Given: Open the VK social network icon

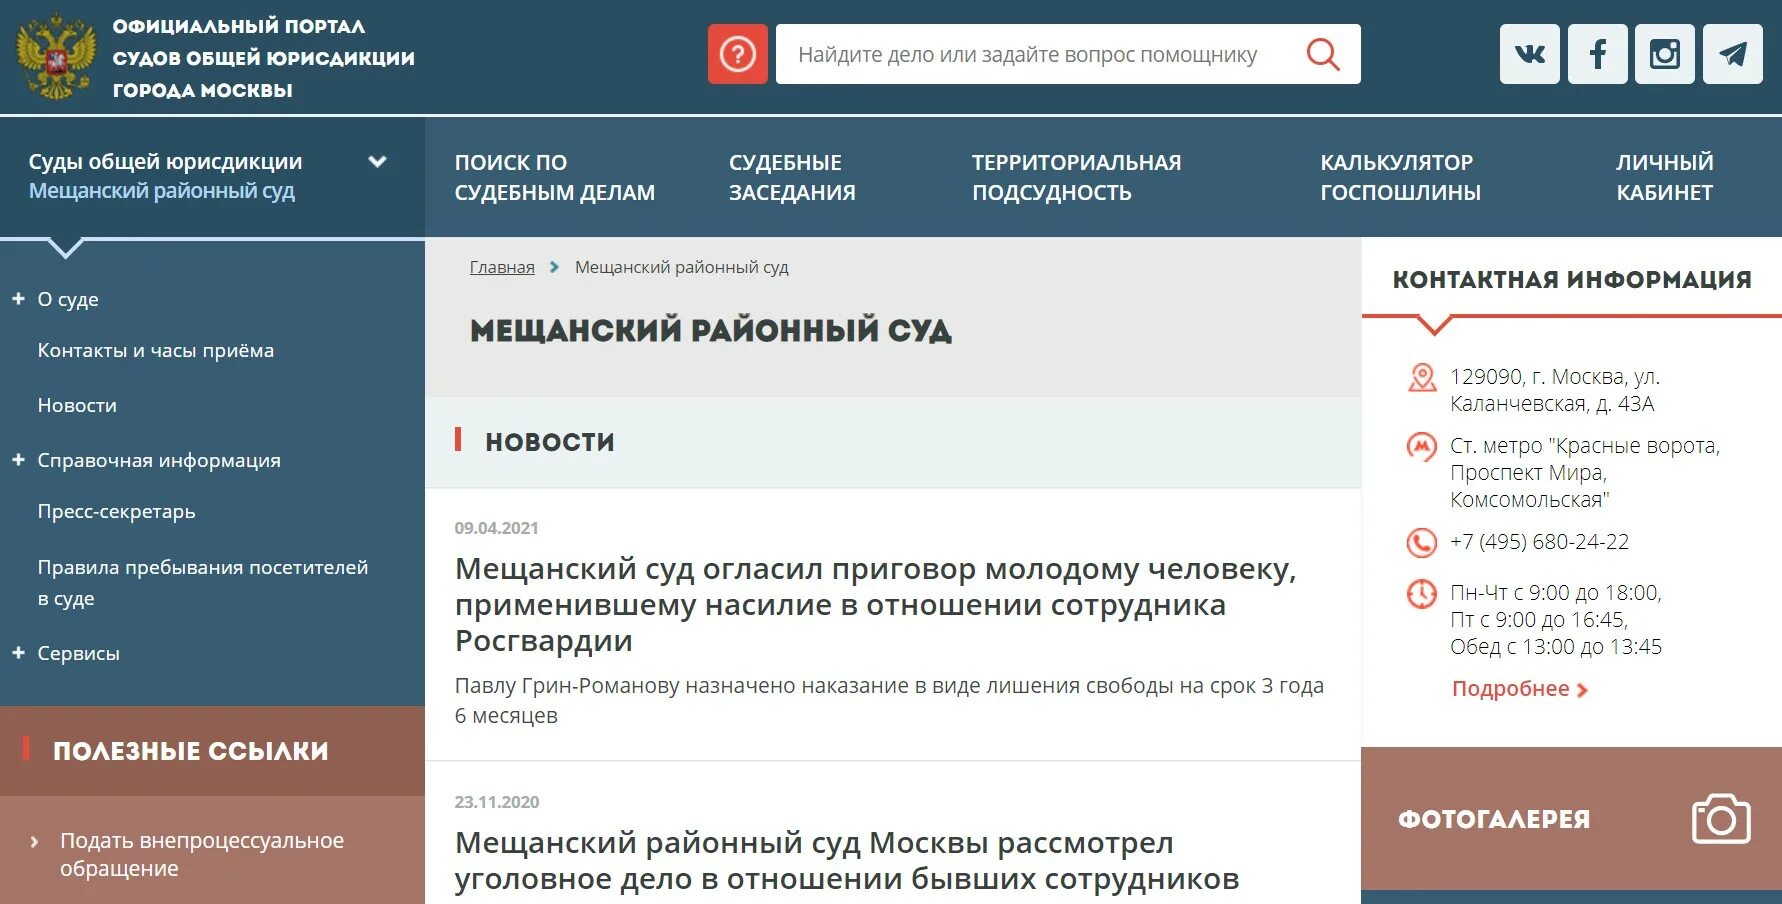Looking at the screenshot, I should (x=1529, y=54).
